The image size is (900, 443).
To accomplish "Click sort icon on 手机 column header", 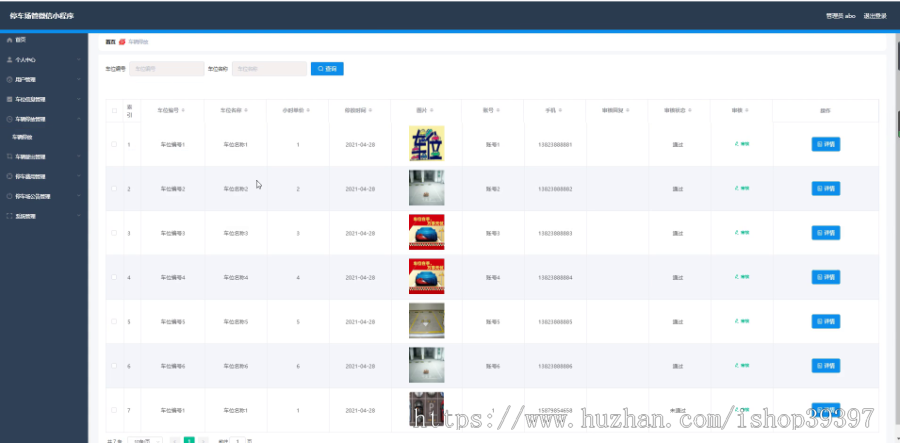I will [560, 110].
